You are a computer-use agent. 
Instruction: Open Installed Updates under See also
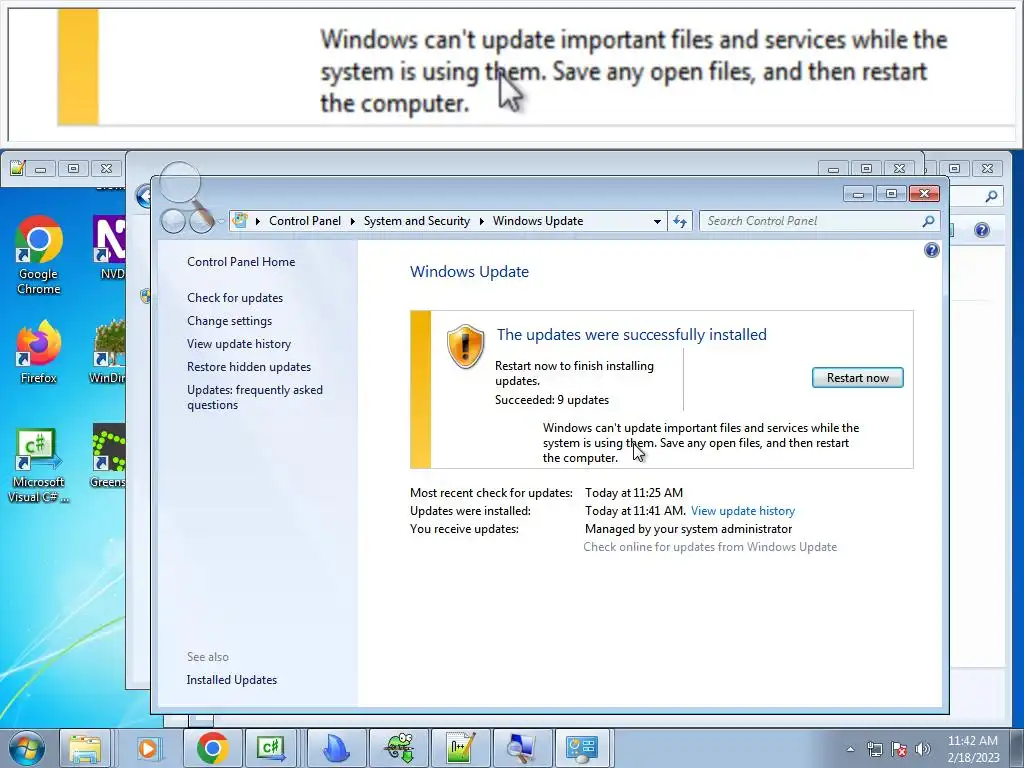point(232,680)
